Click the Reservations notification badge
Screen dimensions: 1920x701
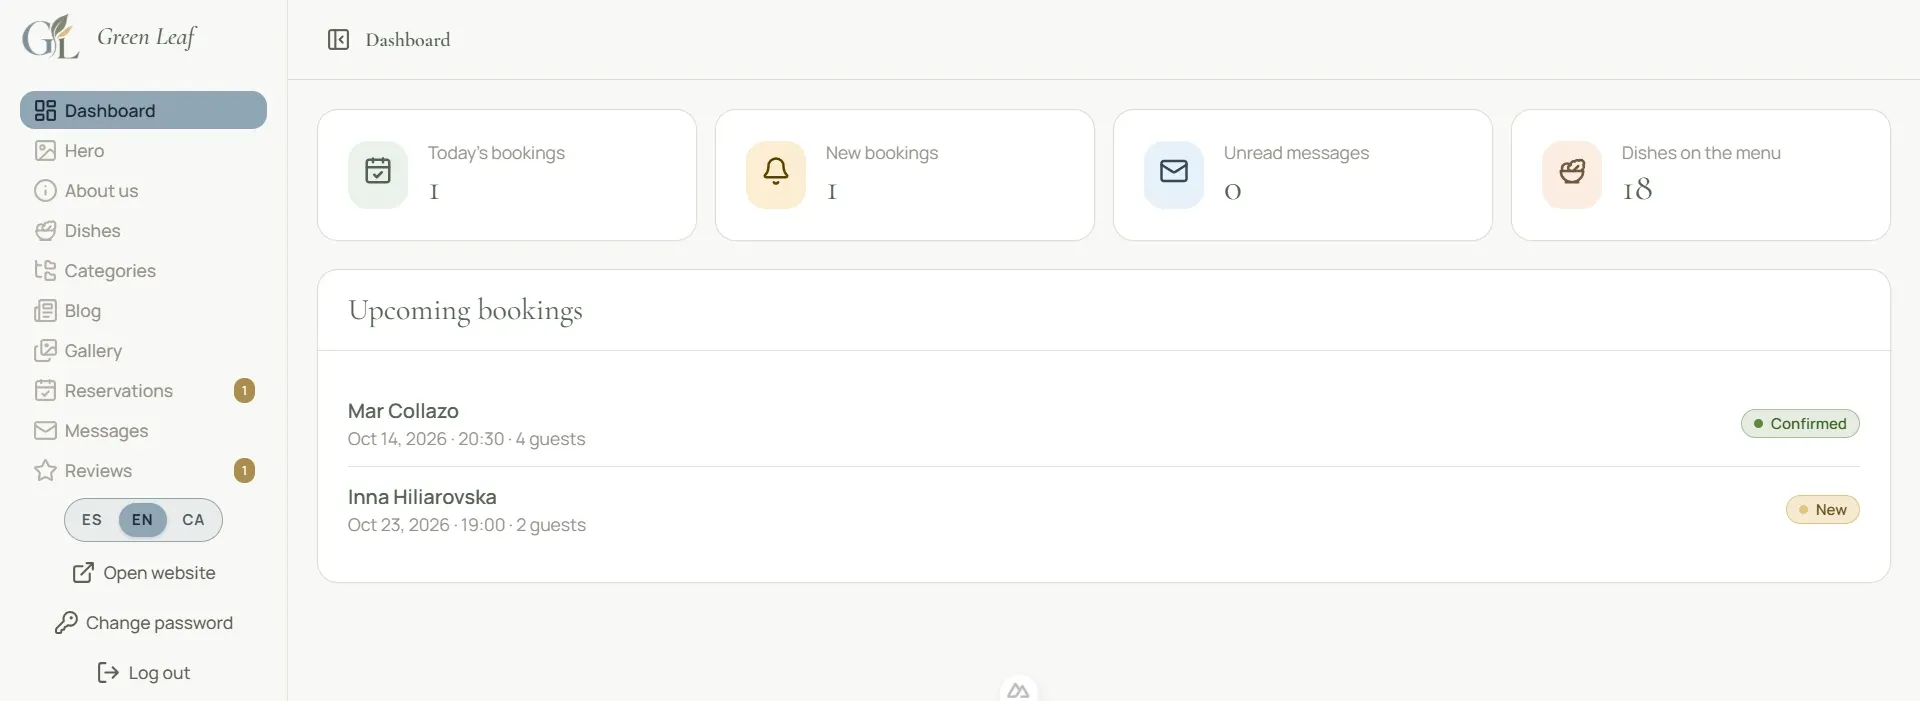(244, 390)
